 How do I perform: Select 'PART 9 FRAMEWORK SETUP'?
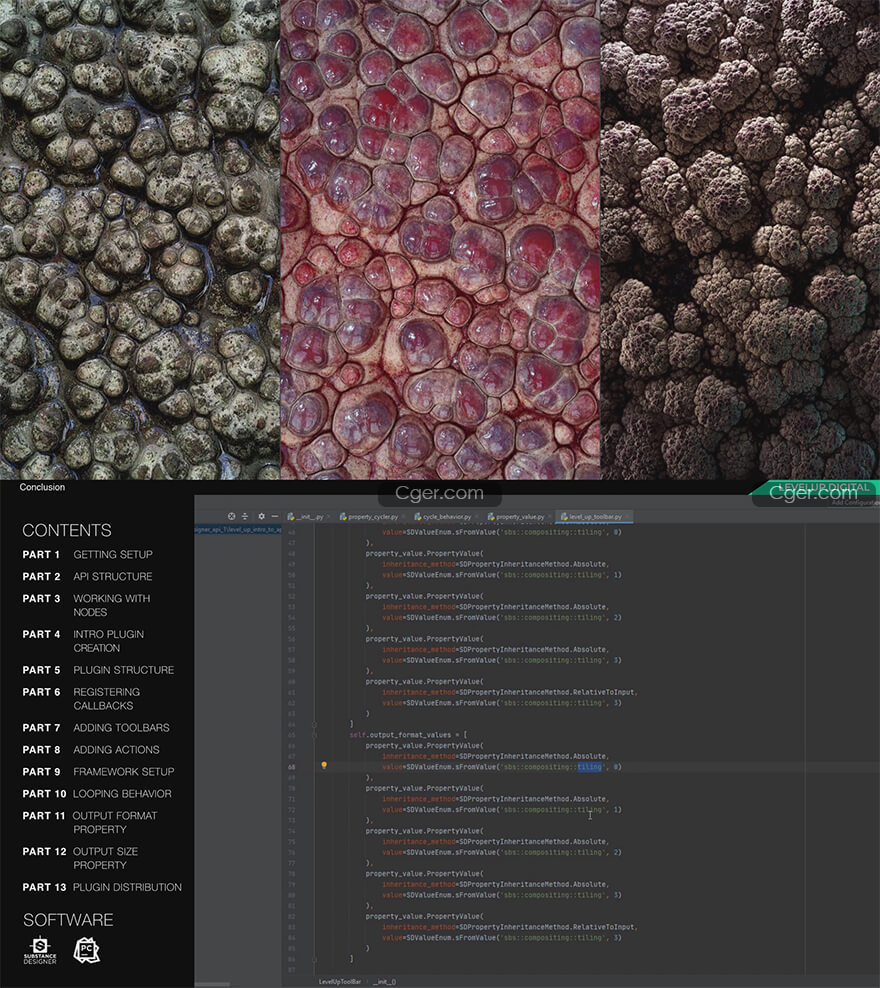point(98,772)
